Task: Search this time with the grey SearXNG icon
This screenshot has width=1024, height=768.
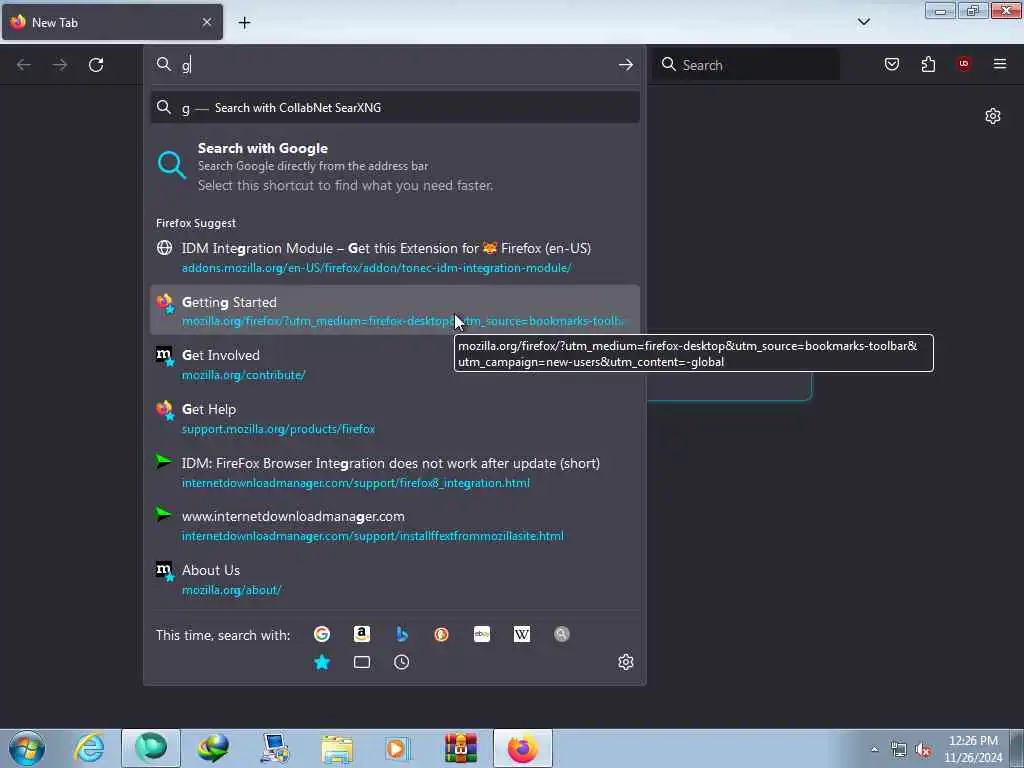Action: pos(562,634)
